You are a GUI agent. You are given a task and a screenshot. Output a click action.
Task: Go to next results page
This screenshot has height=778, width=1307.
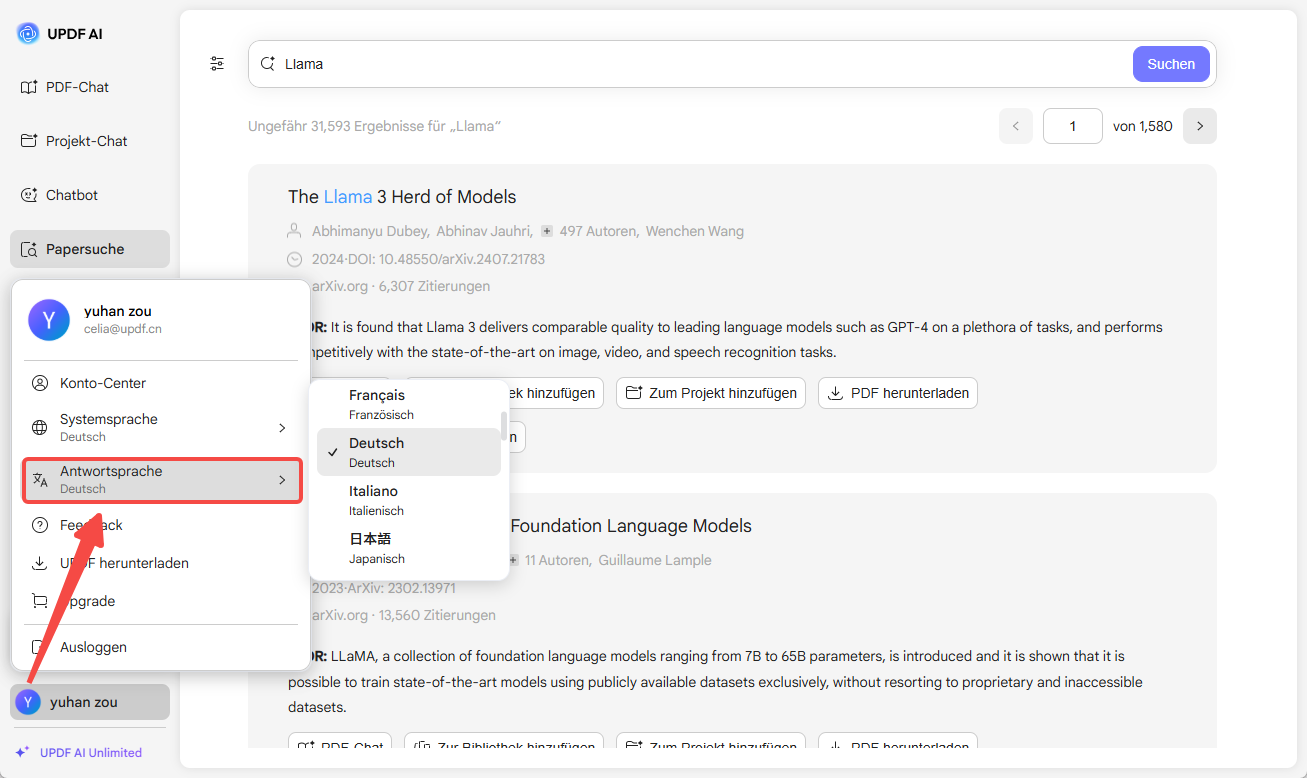click(x=1200, y=126)
